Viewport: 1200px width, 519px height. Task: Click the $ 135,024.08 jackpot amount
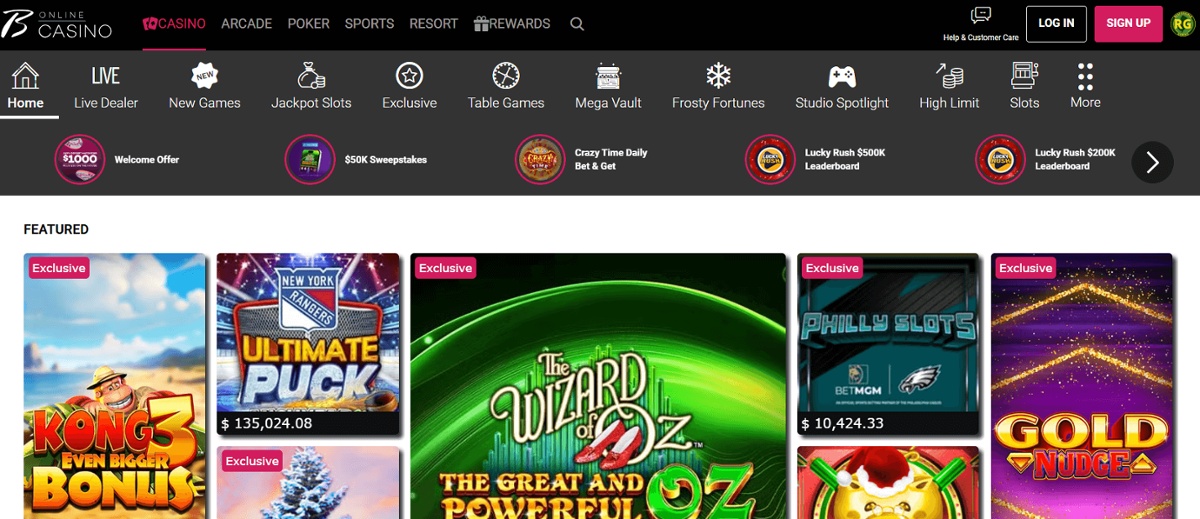click(x=267, y=424)
